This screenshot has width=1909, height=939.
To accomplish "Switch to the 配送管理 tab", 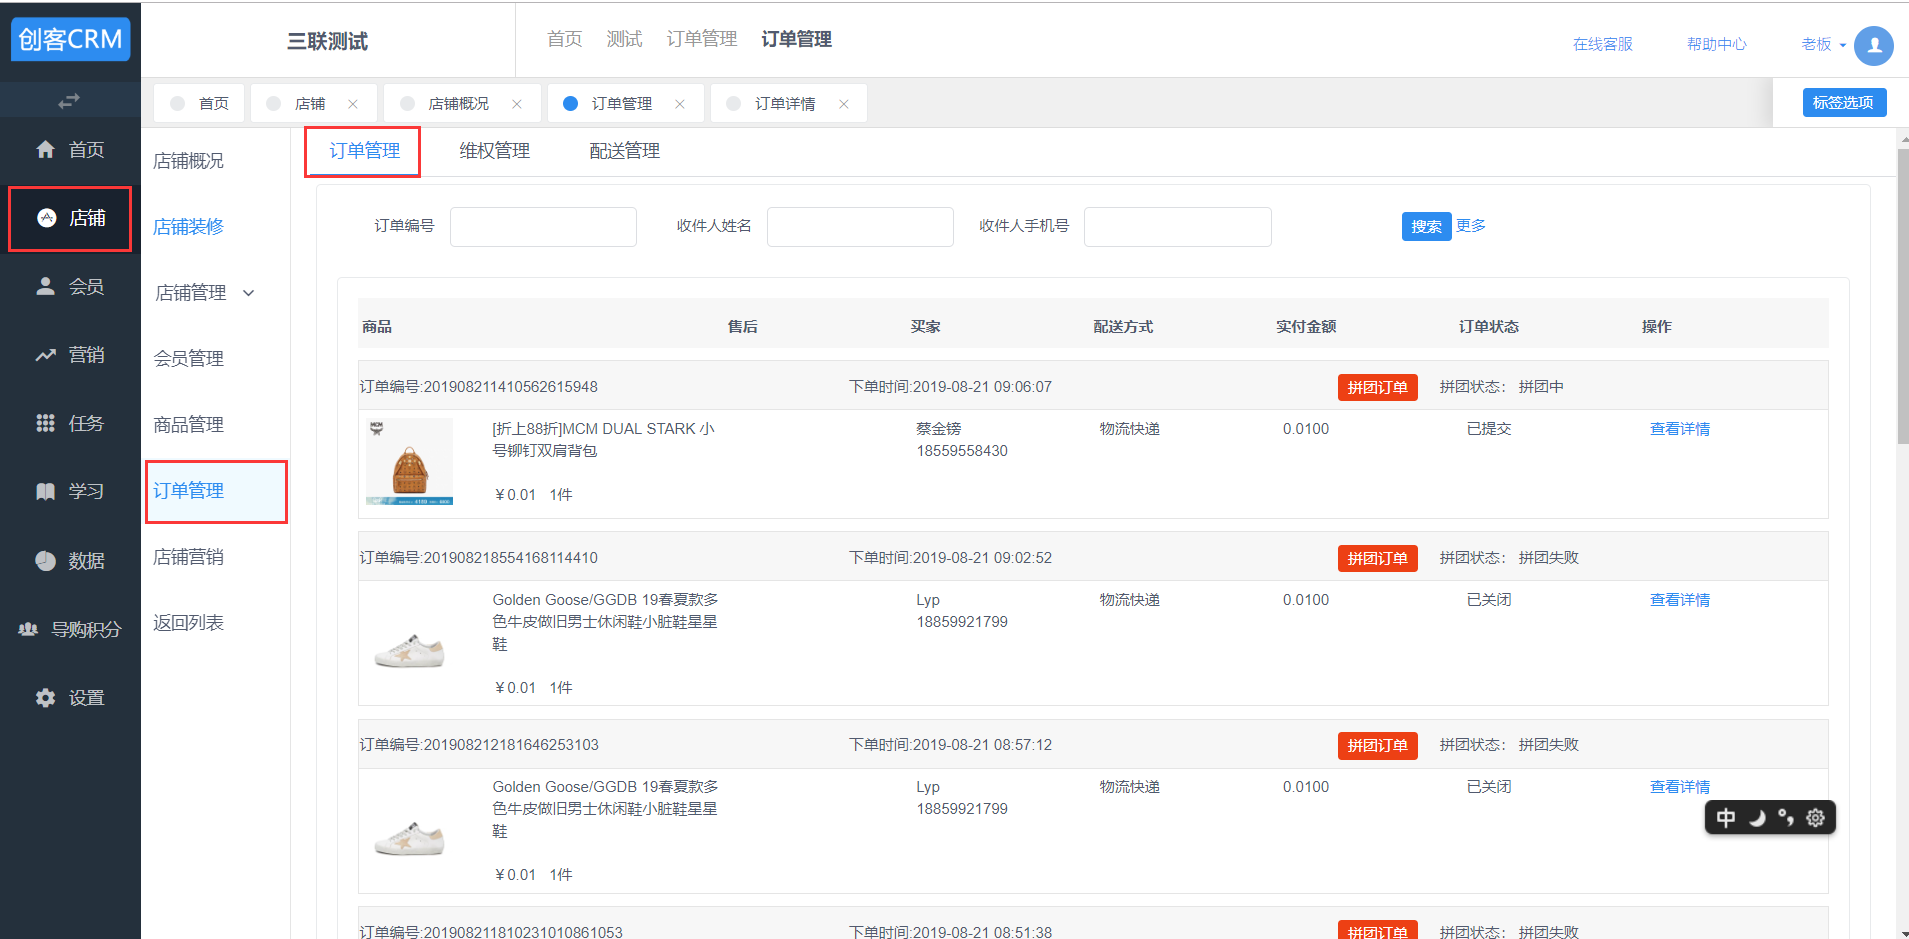I will pyautogui.click(x=624, y=151).
